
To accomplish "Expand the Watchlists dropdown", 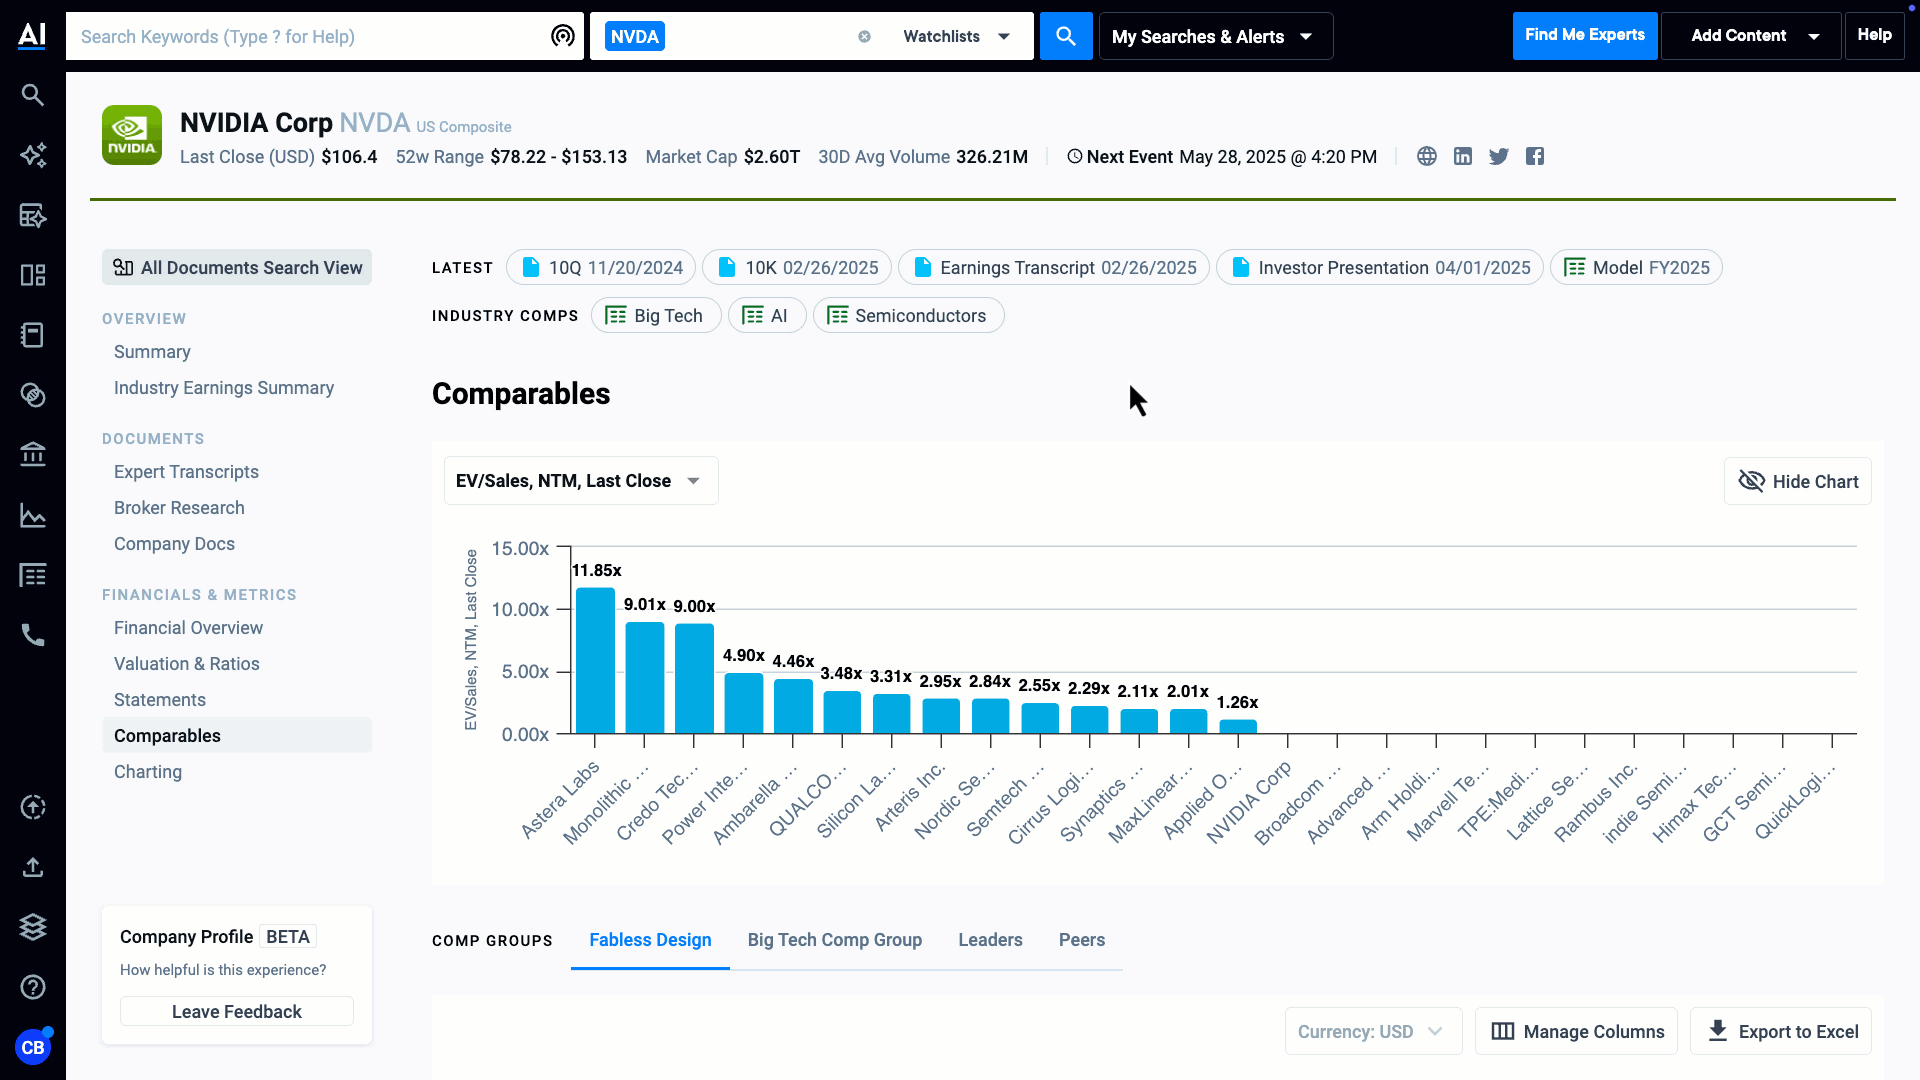I will click(x=956, y=36).
